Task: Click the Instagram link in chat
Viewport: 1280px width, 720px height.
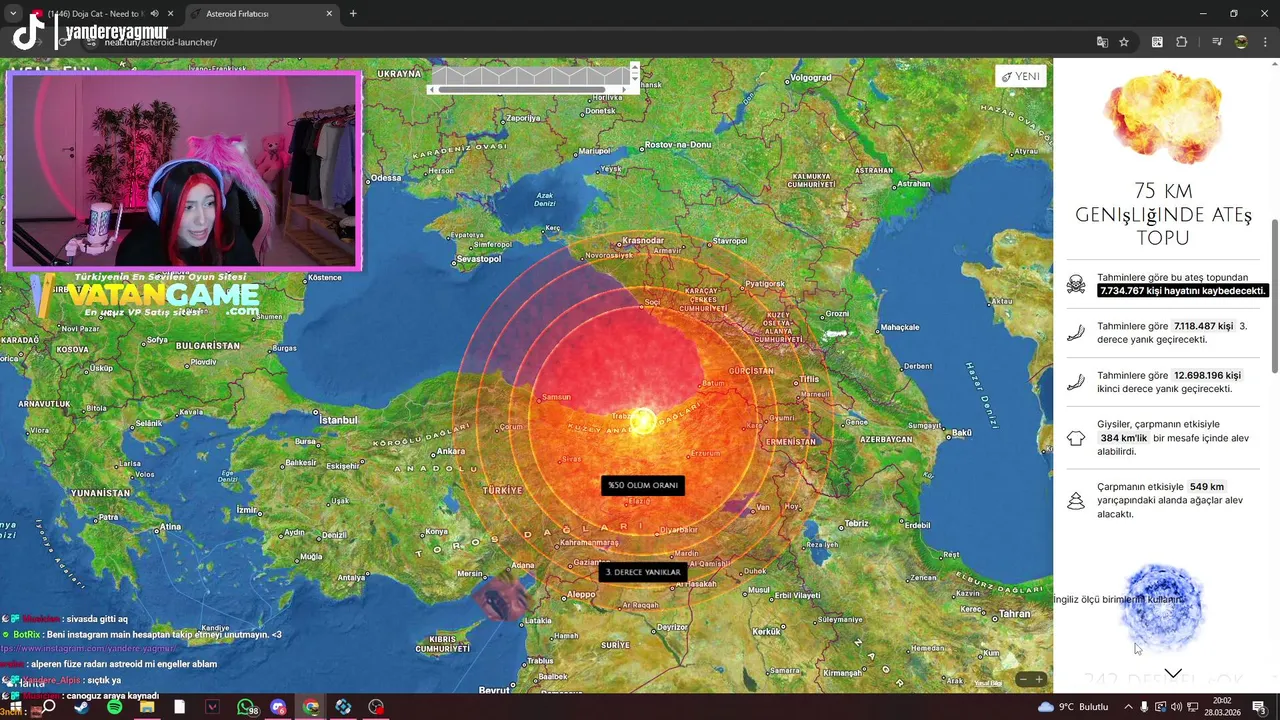Action: coord(88,648)
